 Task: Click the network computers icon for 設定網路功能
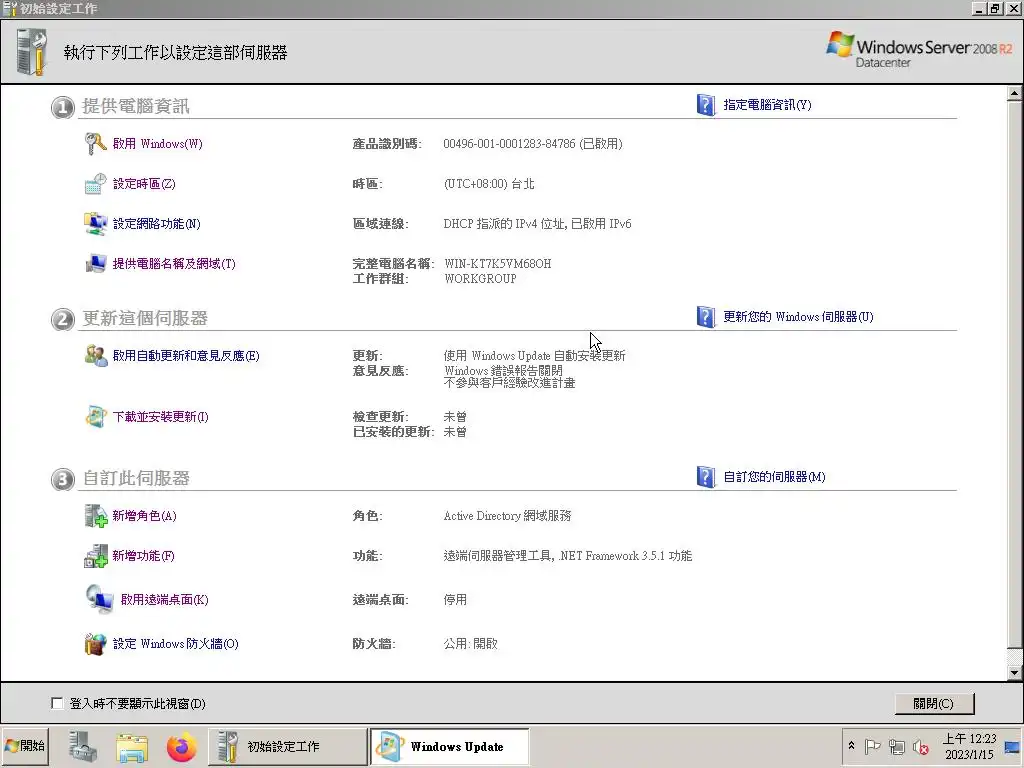tap(95, 224)
